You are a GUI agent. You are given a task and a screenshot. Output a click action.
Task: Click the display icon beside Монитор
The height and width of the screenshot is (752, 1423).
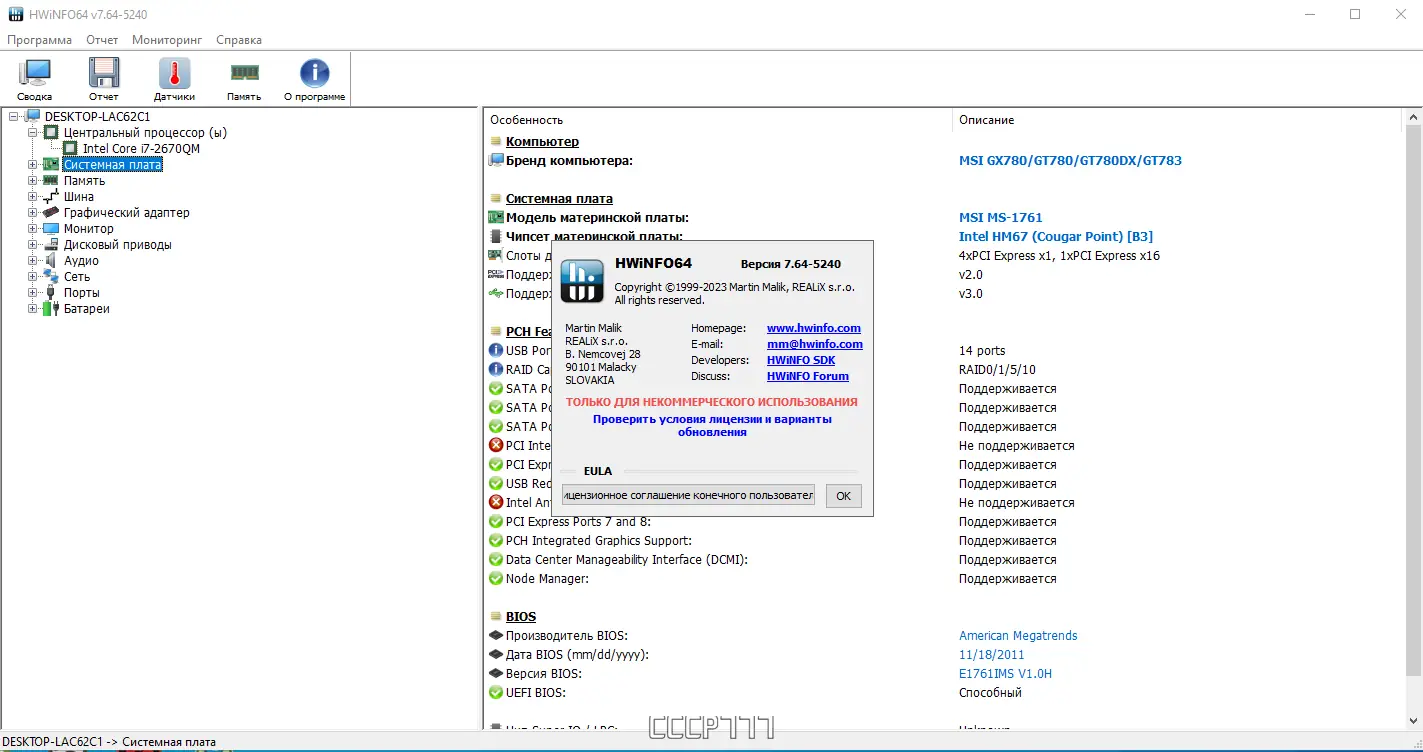[x=51, y=229]
